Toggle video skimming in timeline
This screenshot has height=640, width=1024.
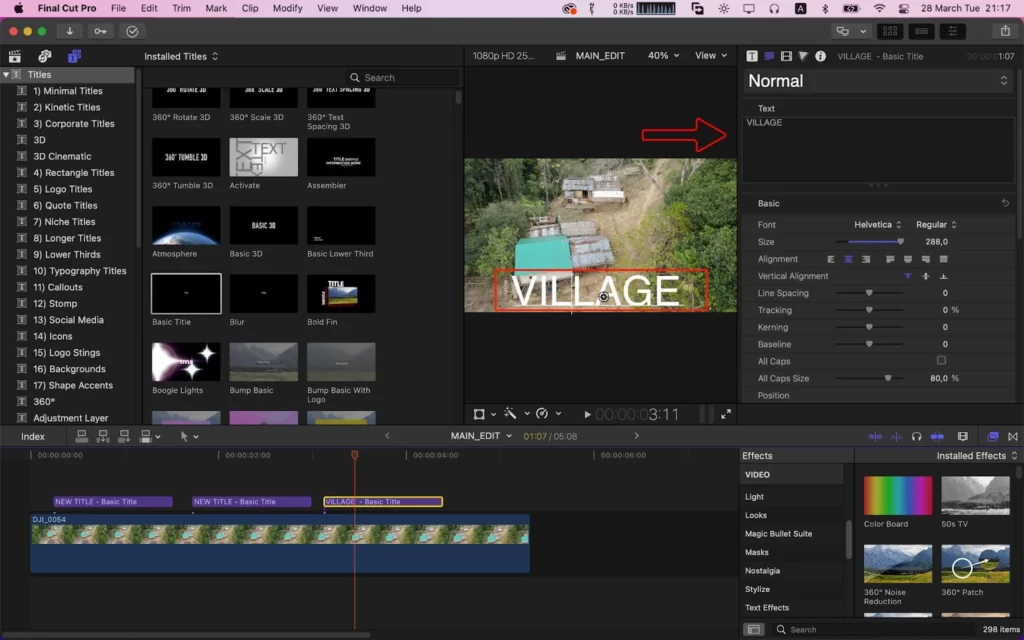pos(875,436)
